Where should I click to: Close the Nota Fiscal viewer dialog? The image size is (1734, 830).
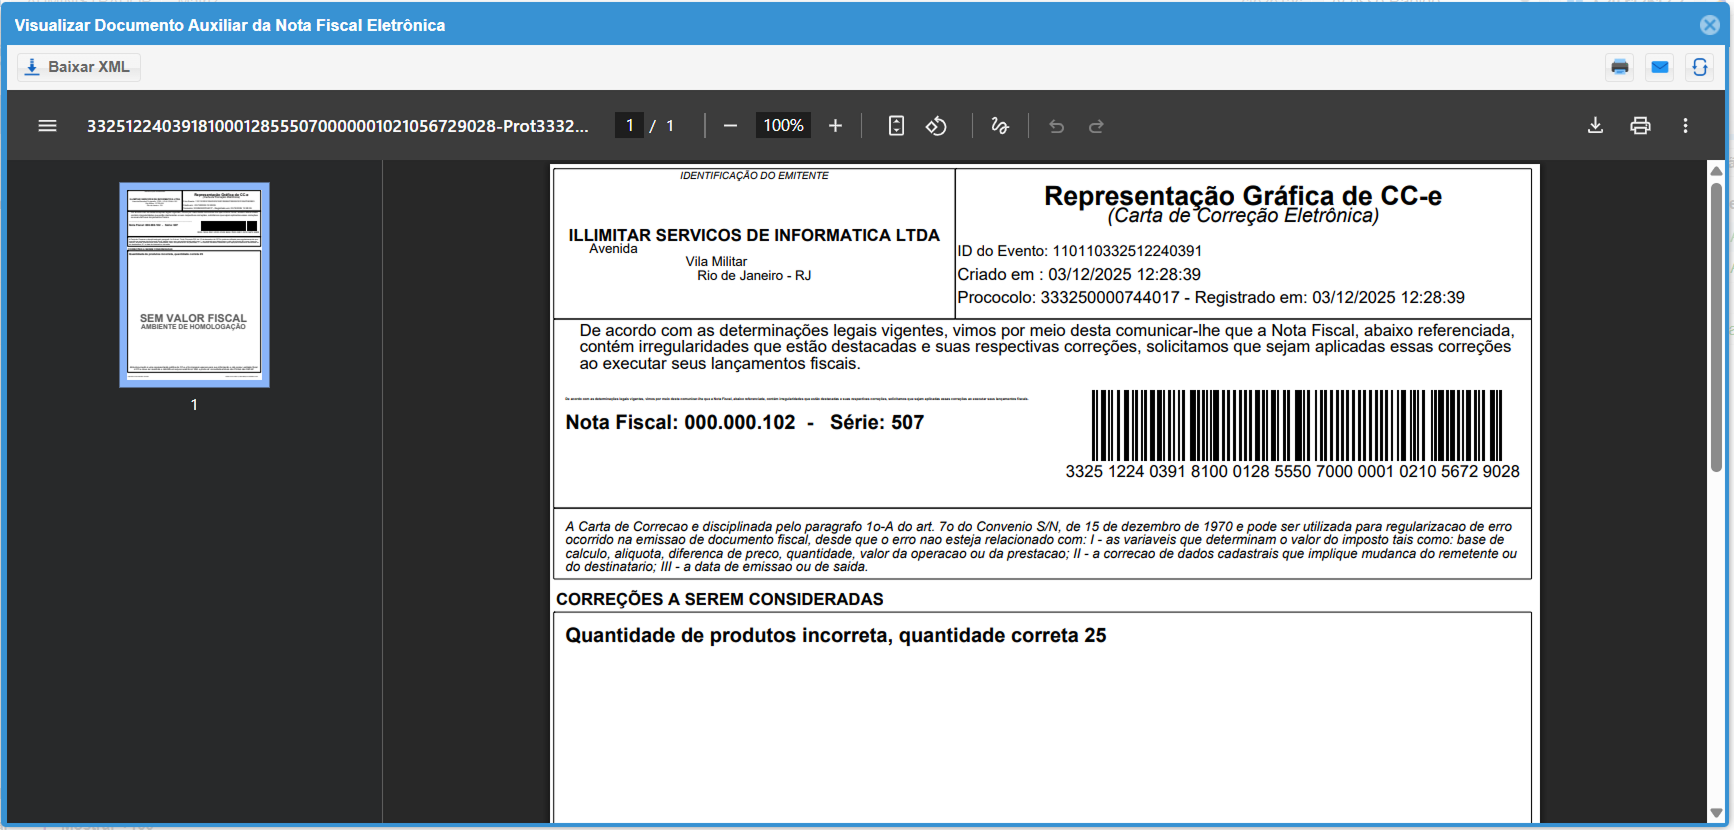click(1710, 25)
